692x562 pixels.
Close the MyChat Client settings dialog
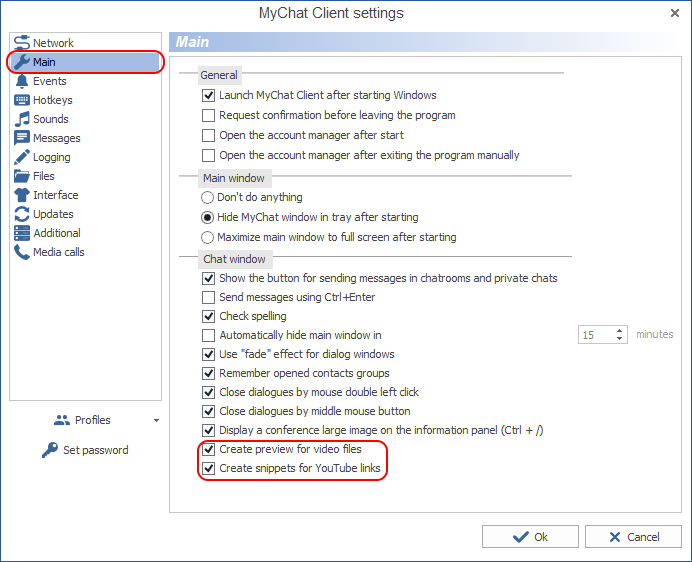(x=675, y=13)
